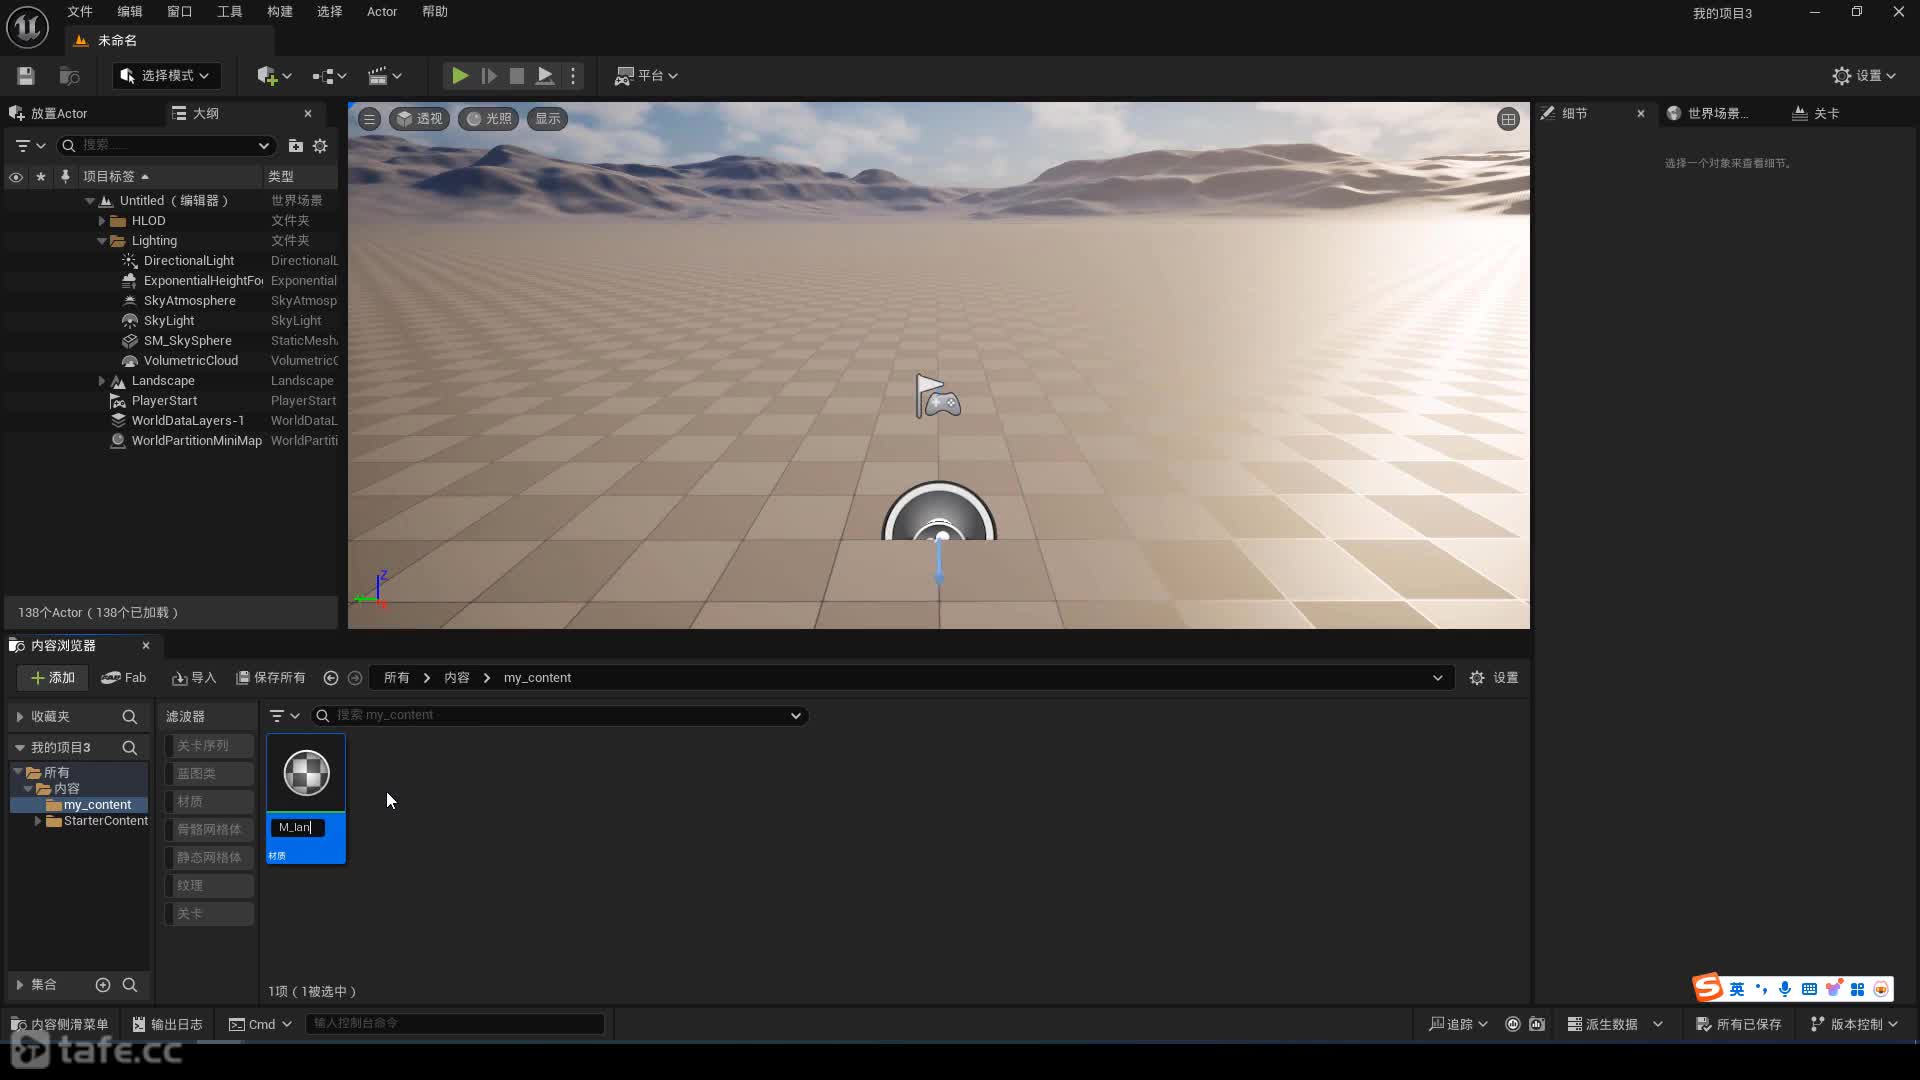Image resolution: width=1920 pixels, height=1080 pixels.
Task: Open the content browse icon next to the save button
Action: [x=69, y=76]
